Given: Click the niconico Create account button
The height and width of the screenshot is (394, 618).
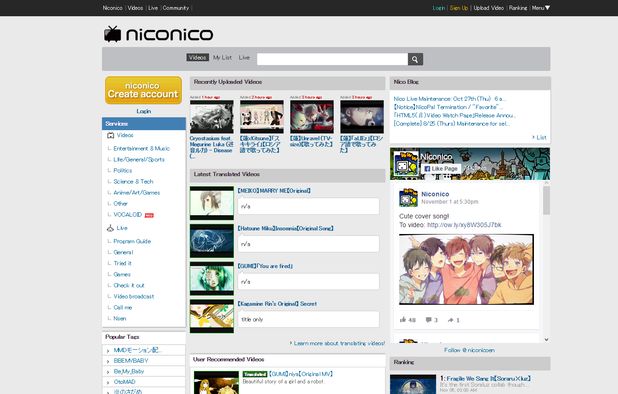Looking at the screenshot, I should click(x=143, y=90).
